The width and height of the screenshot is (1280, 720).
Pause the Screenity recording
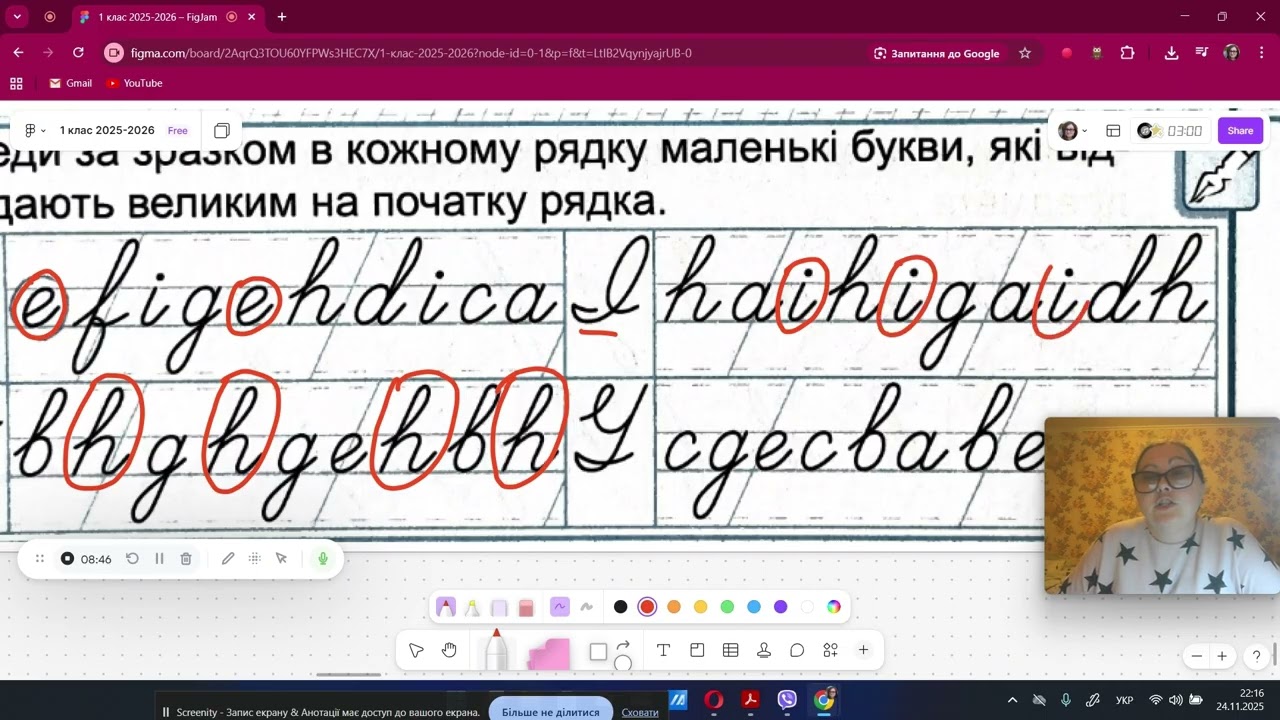click(159, 559)
